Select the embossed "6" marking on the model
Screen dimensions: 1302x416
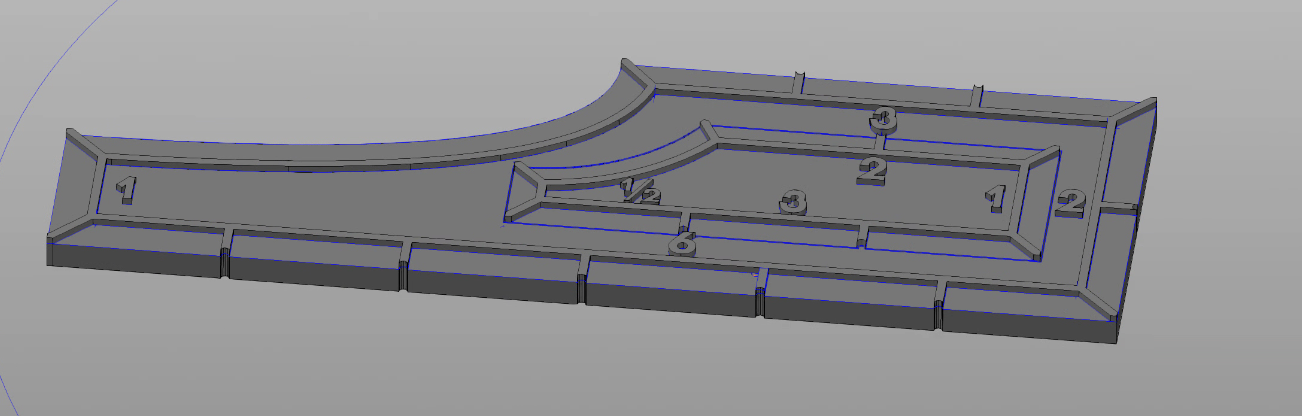tap(682, 242)
